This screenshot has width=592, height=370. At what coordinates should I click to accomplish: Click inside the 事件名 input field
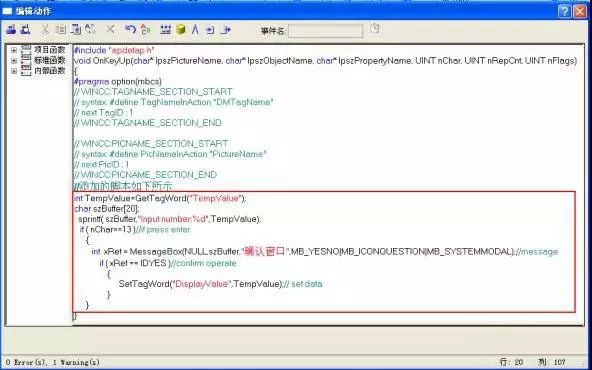tap(325, 31)
